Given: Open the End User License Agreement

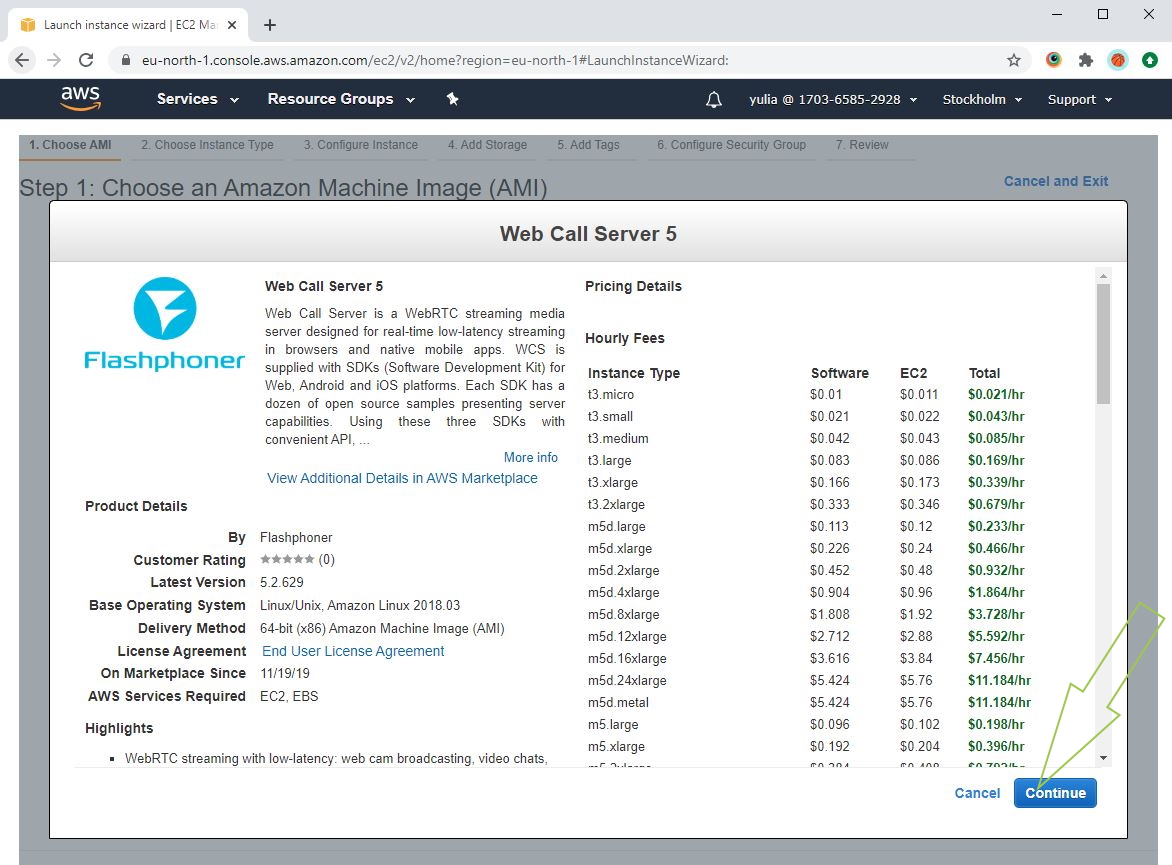Looking at the screenshot, I should click(x=353, y=651).
